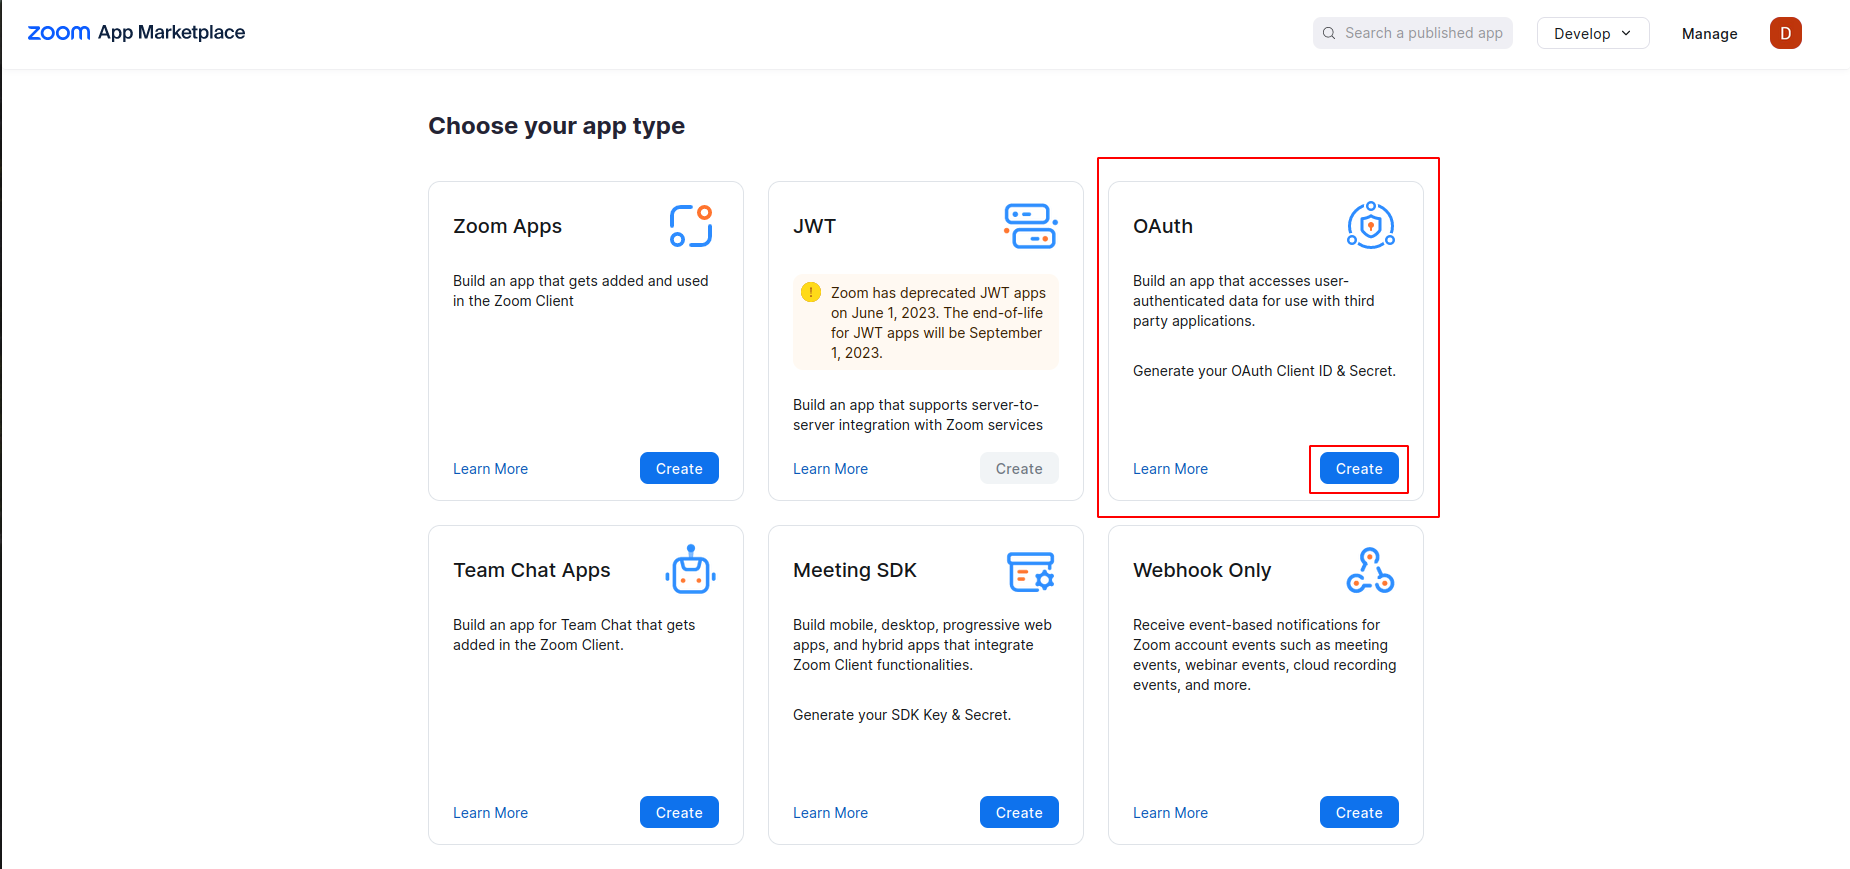Expand the Develop dropdown menu
Viewport: 1850px width, 869px height.
[x=1592, y=33]
